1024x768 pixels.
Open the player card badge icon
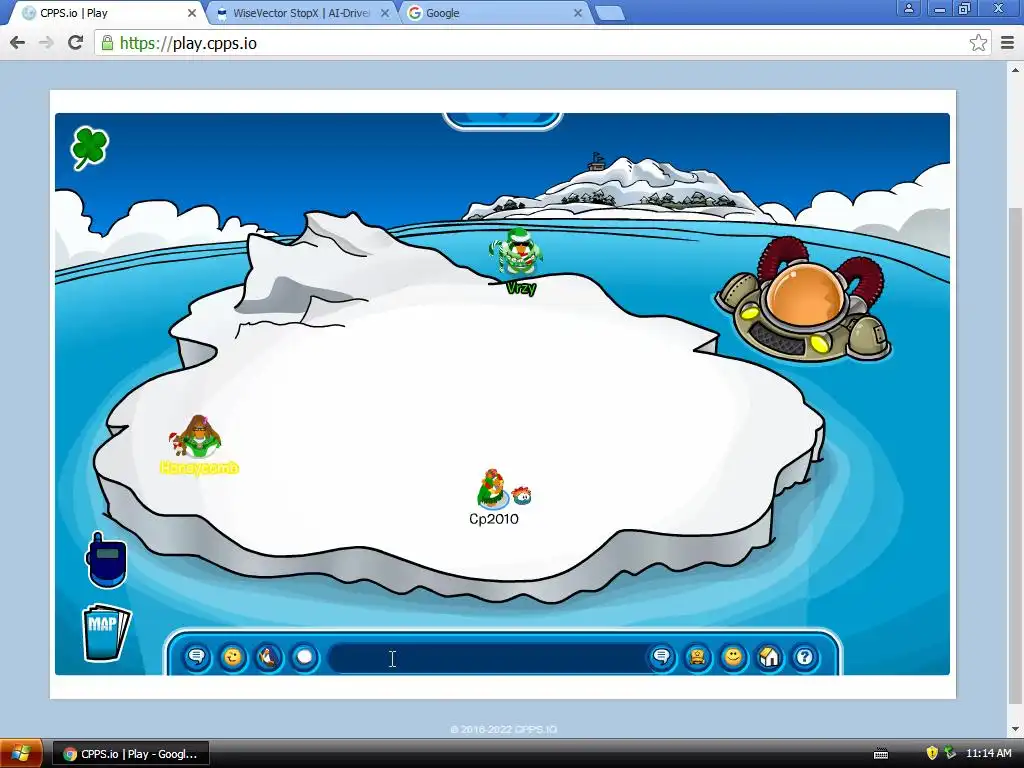coord(697,656)
